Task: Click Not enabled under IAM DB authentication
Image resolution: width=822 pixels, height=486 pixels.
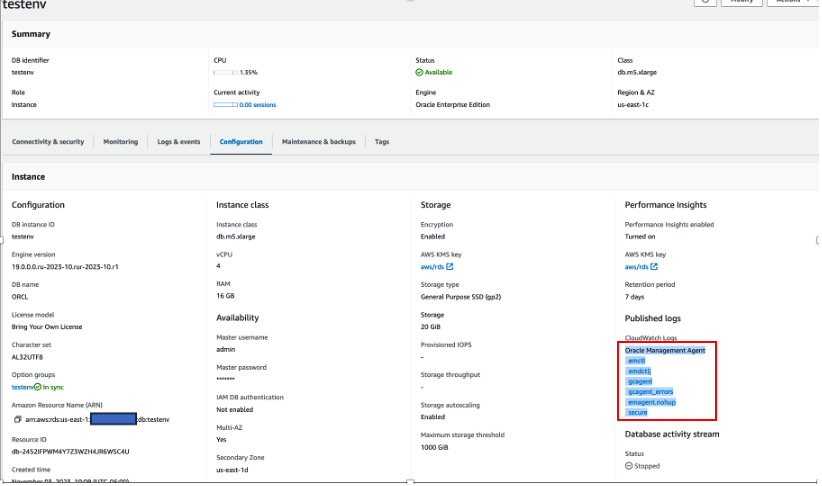Action: (x=235, y=409)
